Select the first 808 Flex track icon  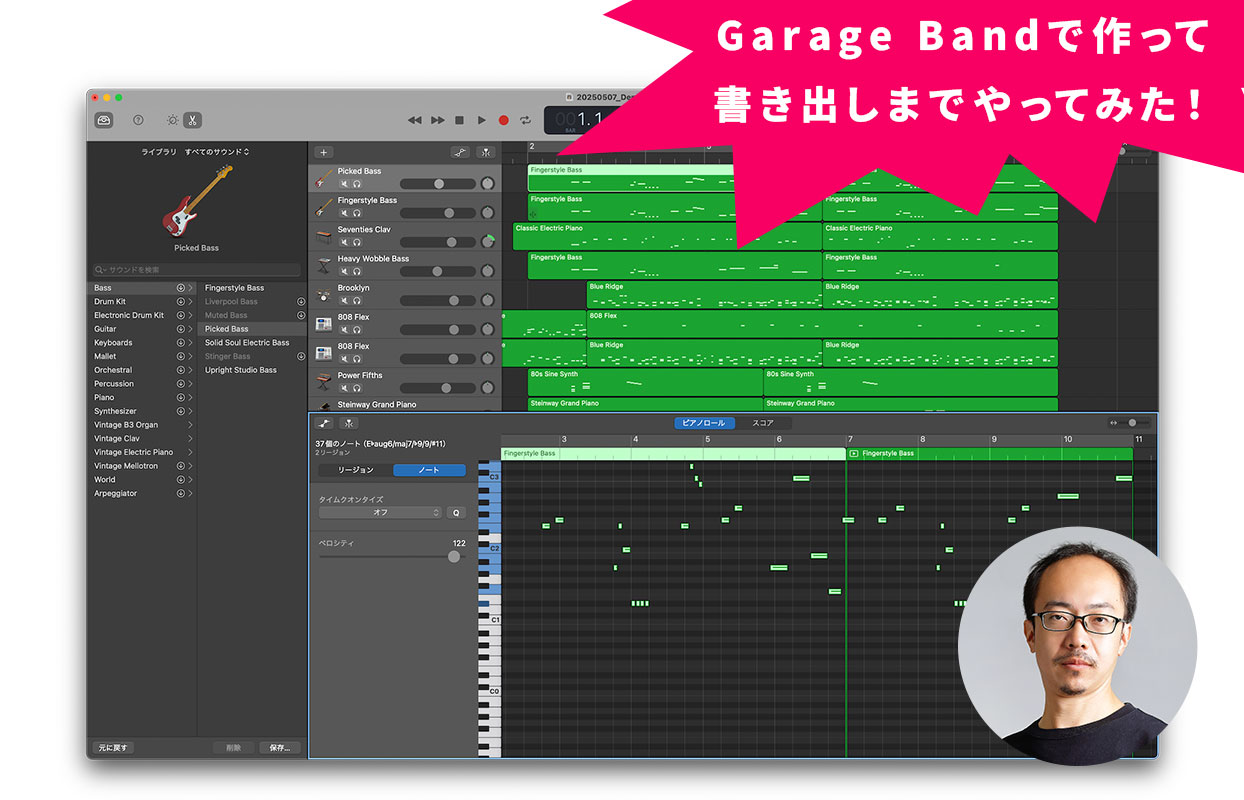click(x=324, y=323)
